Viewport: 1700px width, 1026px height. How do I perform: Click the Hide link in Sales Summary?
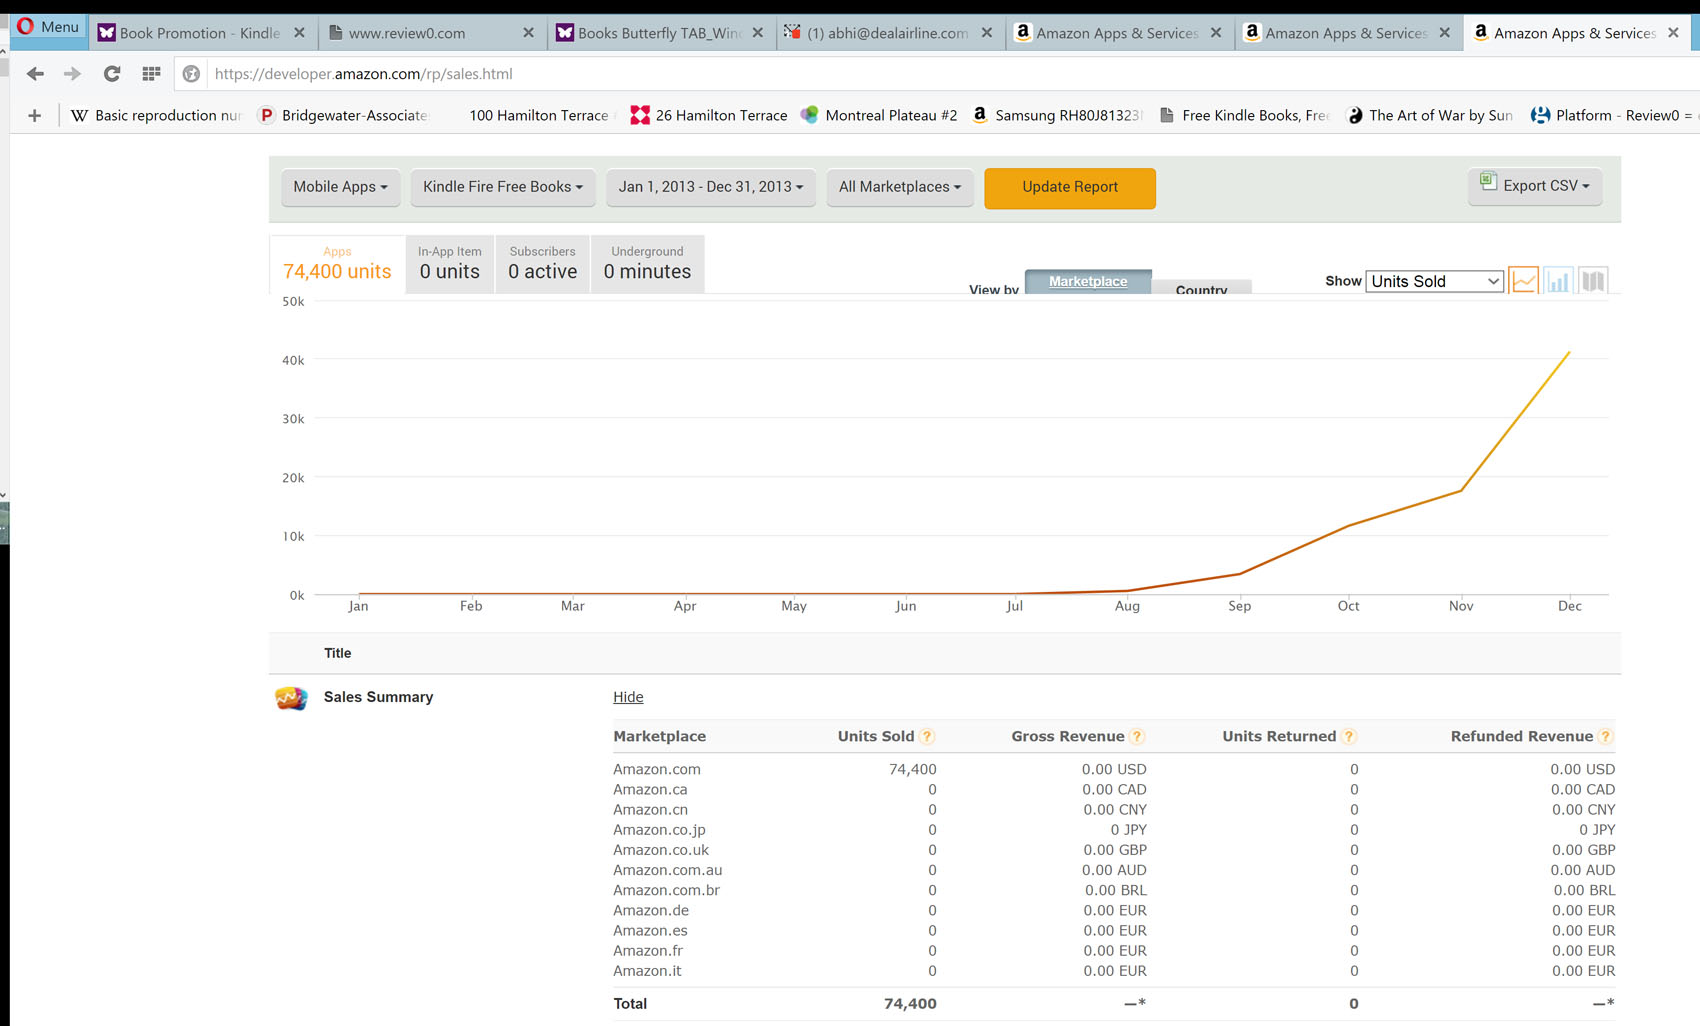click(628, 697)
